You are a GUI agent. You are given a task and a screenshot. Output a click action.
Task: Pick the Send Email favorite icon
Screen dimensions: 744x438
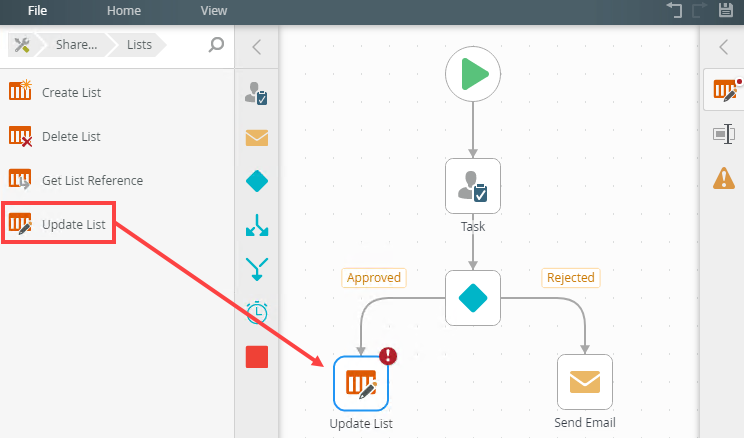pos(257,138)
